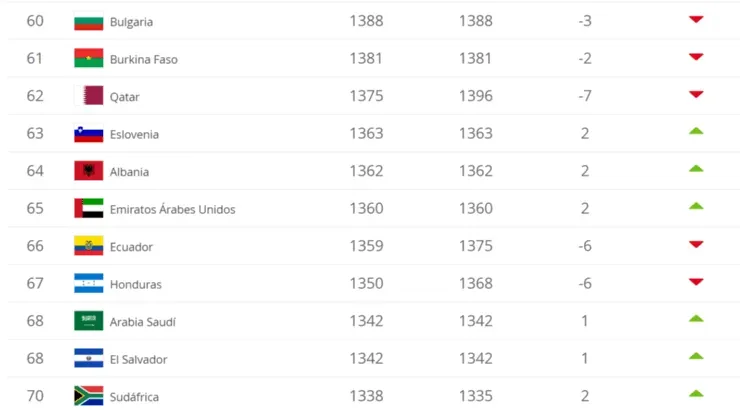The height and width of the screenshot is (410, 740).
Task: Click the Arabia Saudí flag icon
Action: click(x=89, y=321)
